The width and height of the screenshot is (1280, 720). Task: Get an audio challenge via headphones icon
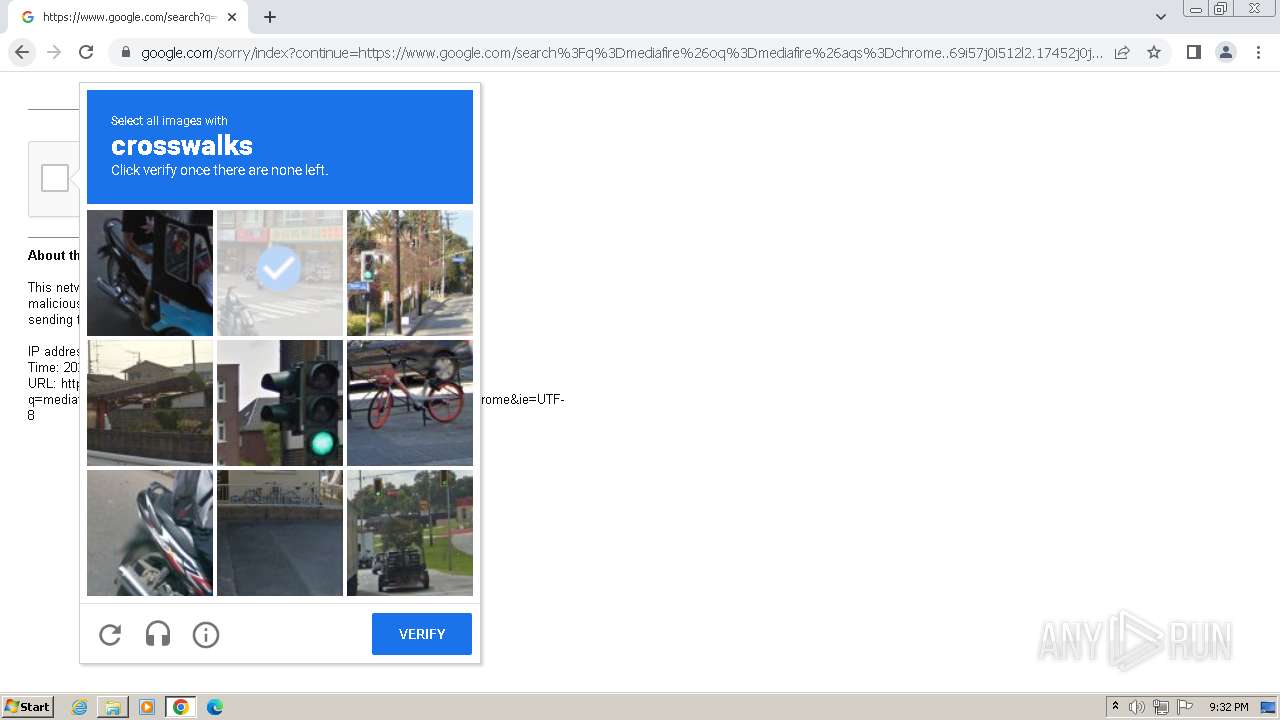(x=158, y=634)
